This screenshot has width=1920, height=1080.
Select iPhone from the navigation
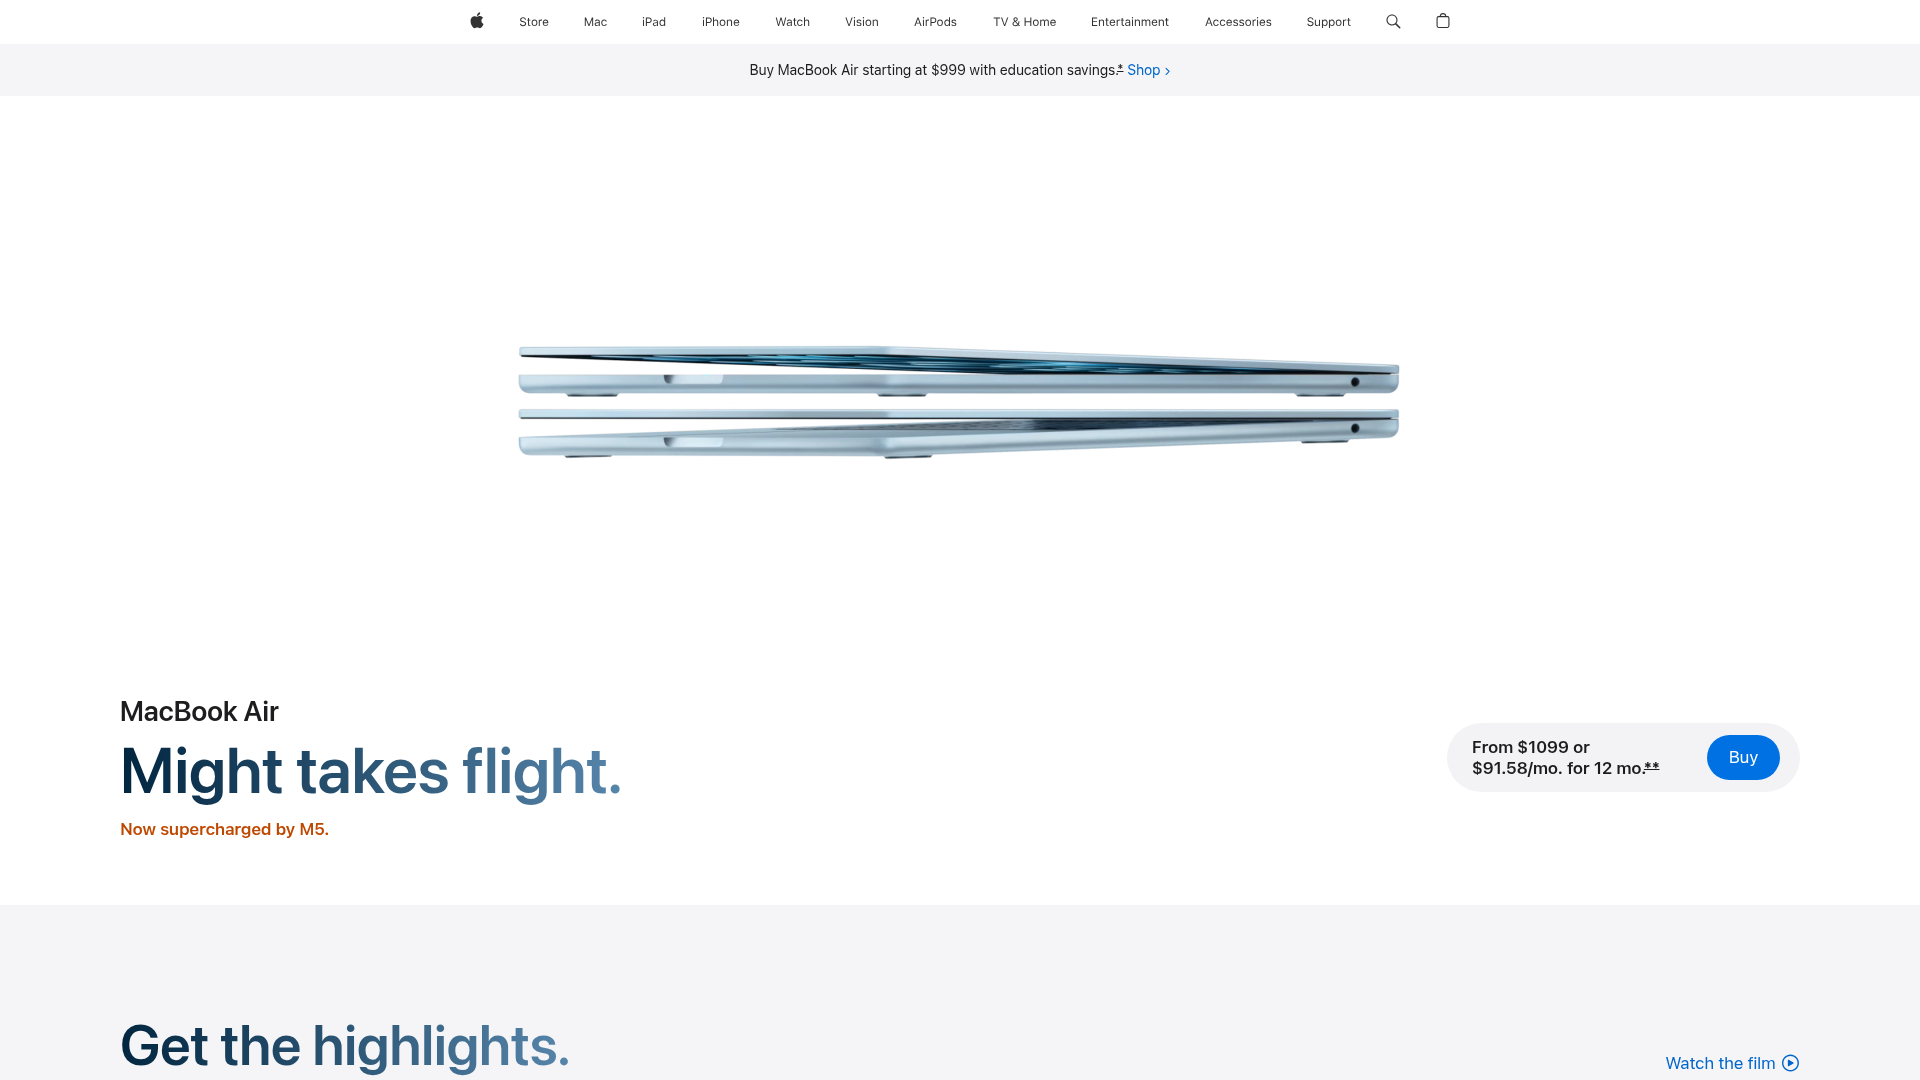[x=720, y=21]
